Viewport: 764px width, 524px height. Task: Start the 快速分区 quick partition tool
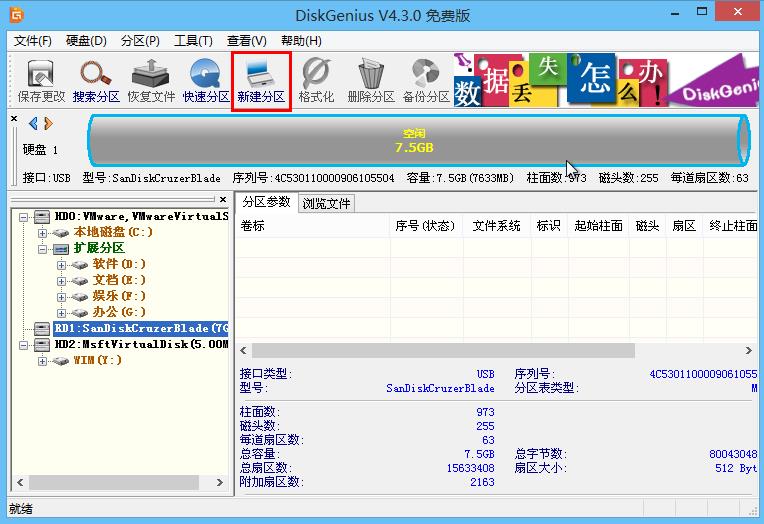pos(206,81)
